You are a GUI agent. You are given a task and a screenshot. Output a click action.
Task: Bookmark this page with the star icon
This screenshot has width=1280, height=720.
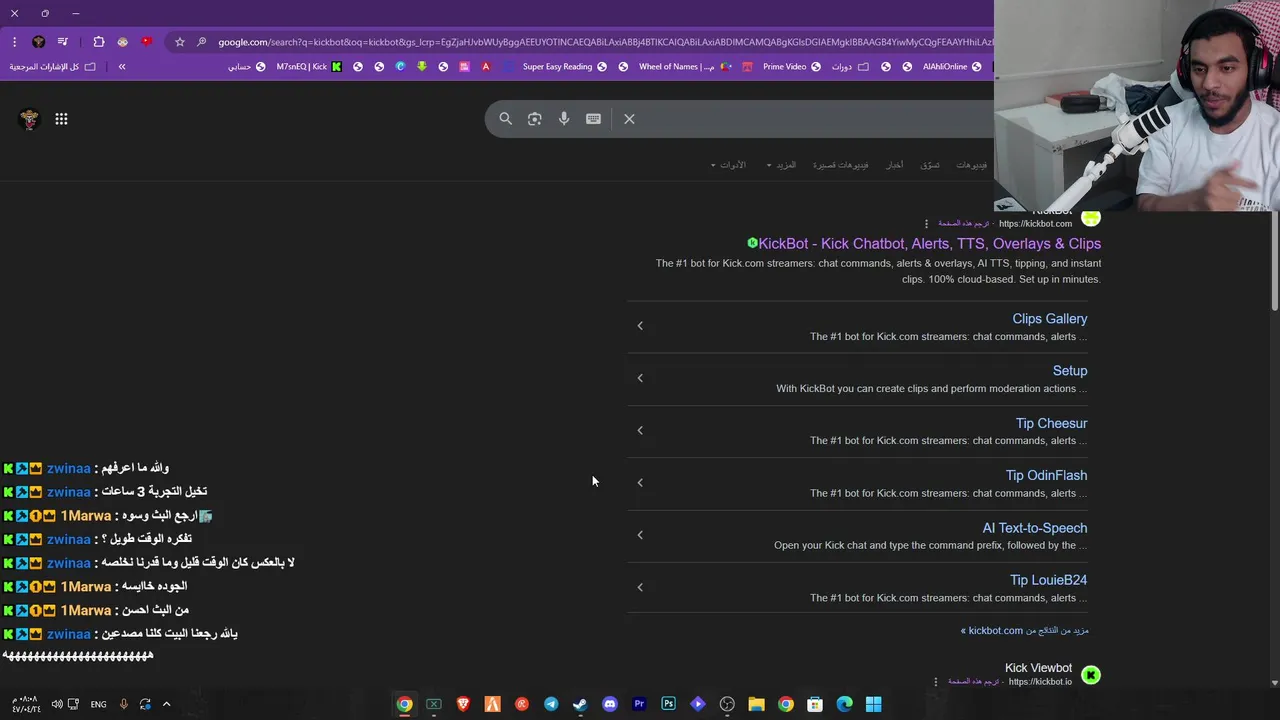pos(179,42)
